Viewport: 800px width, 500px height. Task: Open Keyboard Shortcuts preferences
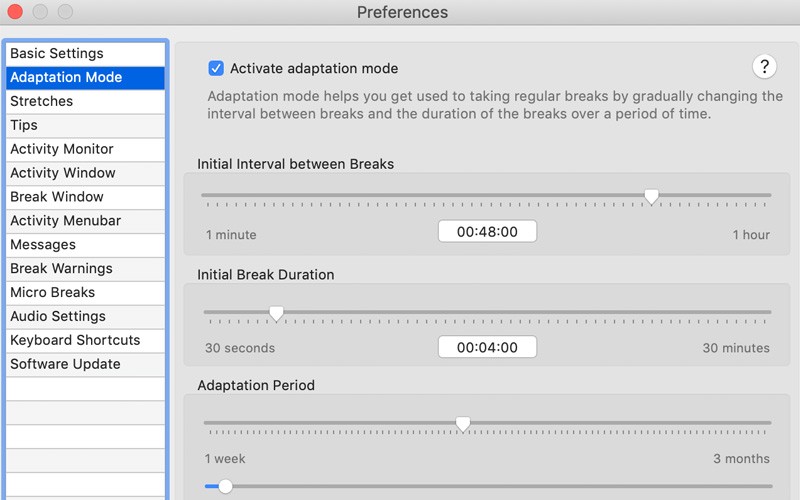[x=85, y=340]
